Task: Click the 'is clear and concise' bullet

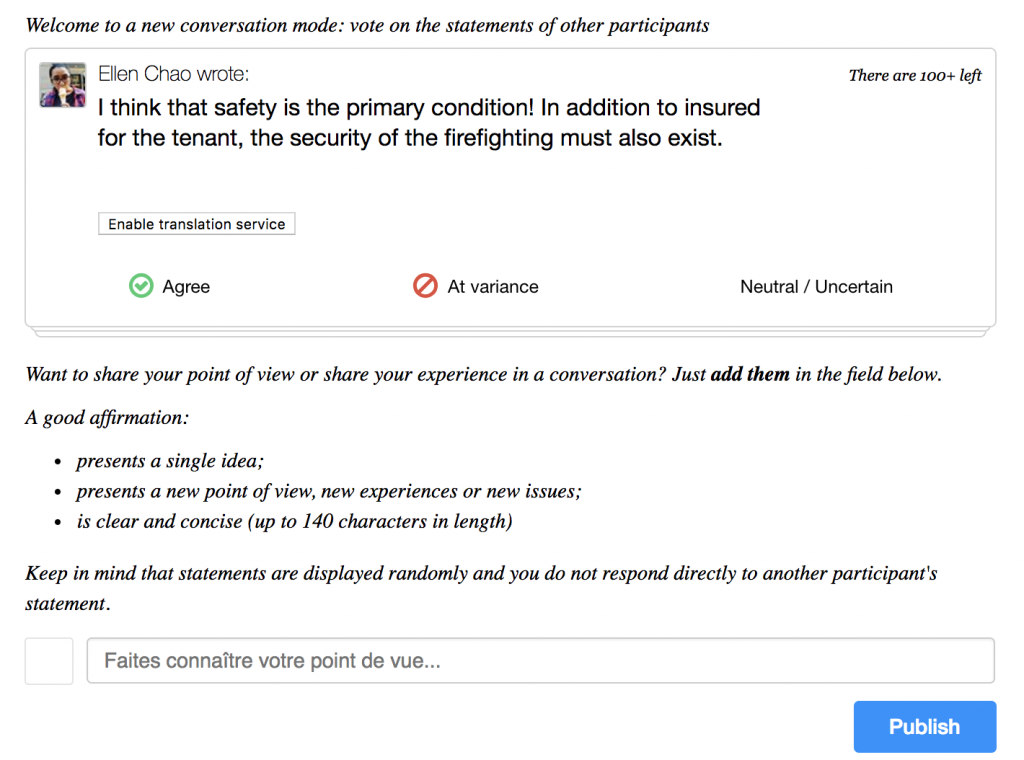Action: [294, 521]
